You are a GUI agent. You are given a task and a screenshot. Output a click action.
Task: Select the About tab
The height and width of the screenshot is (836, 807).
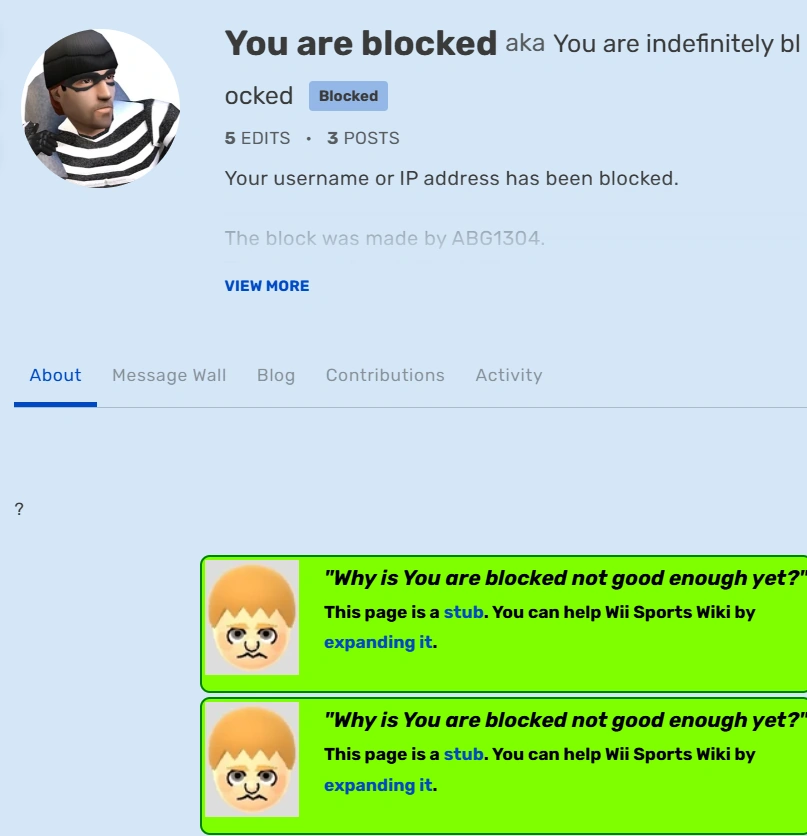(x=55, y=376)
